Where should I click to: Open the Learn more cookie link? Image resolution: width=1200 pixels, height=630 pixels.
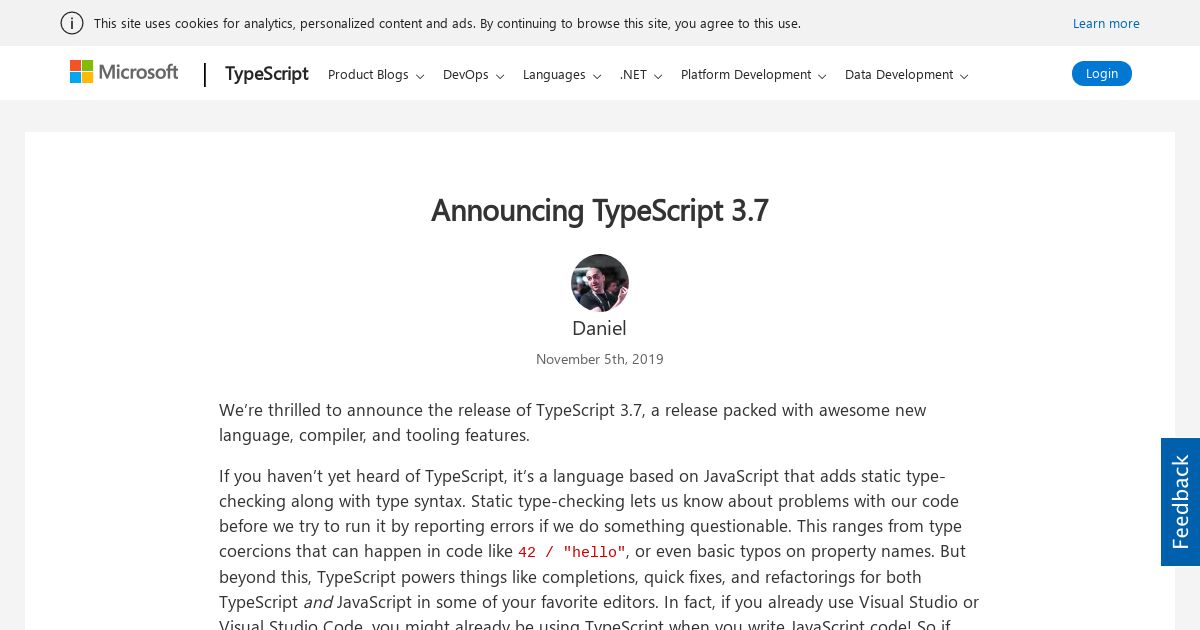1106,23
